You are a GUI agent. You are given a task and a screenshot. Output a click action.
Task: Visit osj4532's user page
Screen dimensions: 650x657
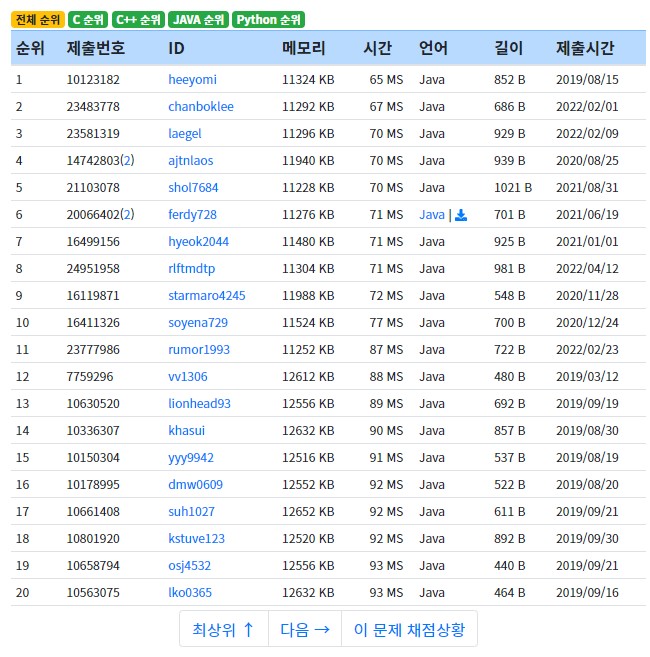[x=189, y=566]
